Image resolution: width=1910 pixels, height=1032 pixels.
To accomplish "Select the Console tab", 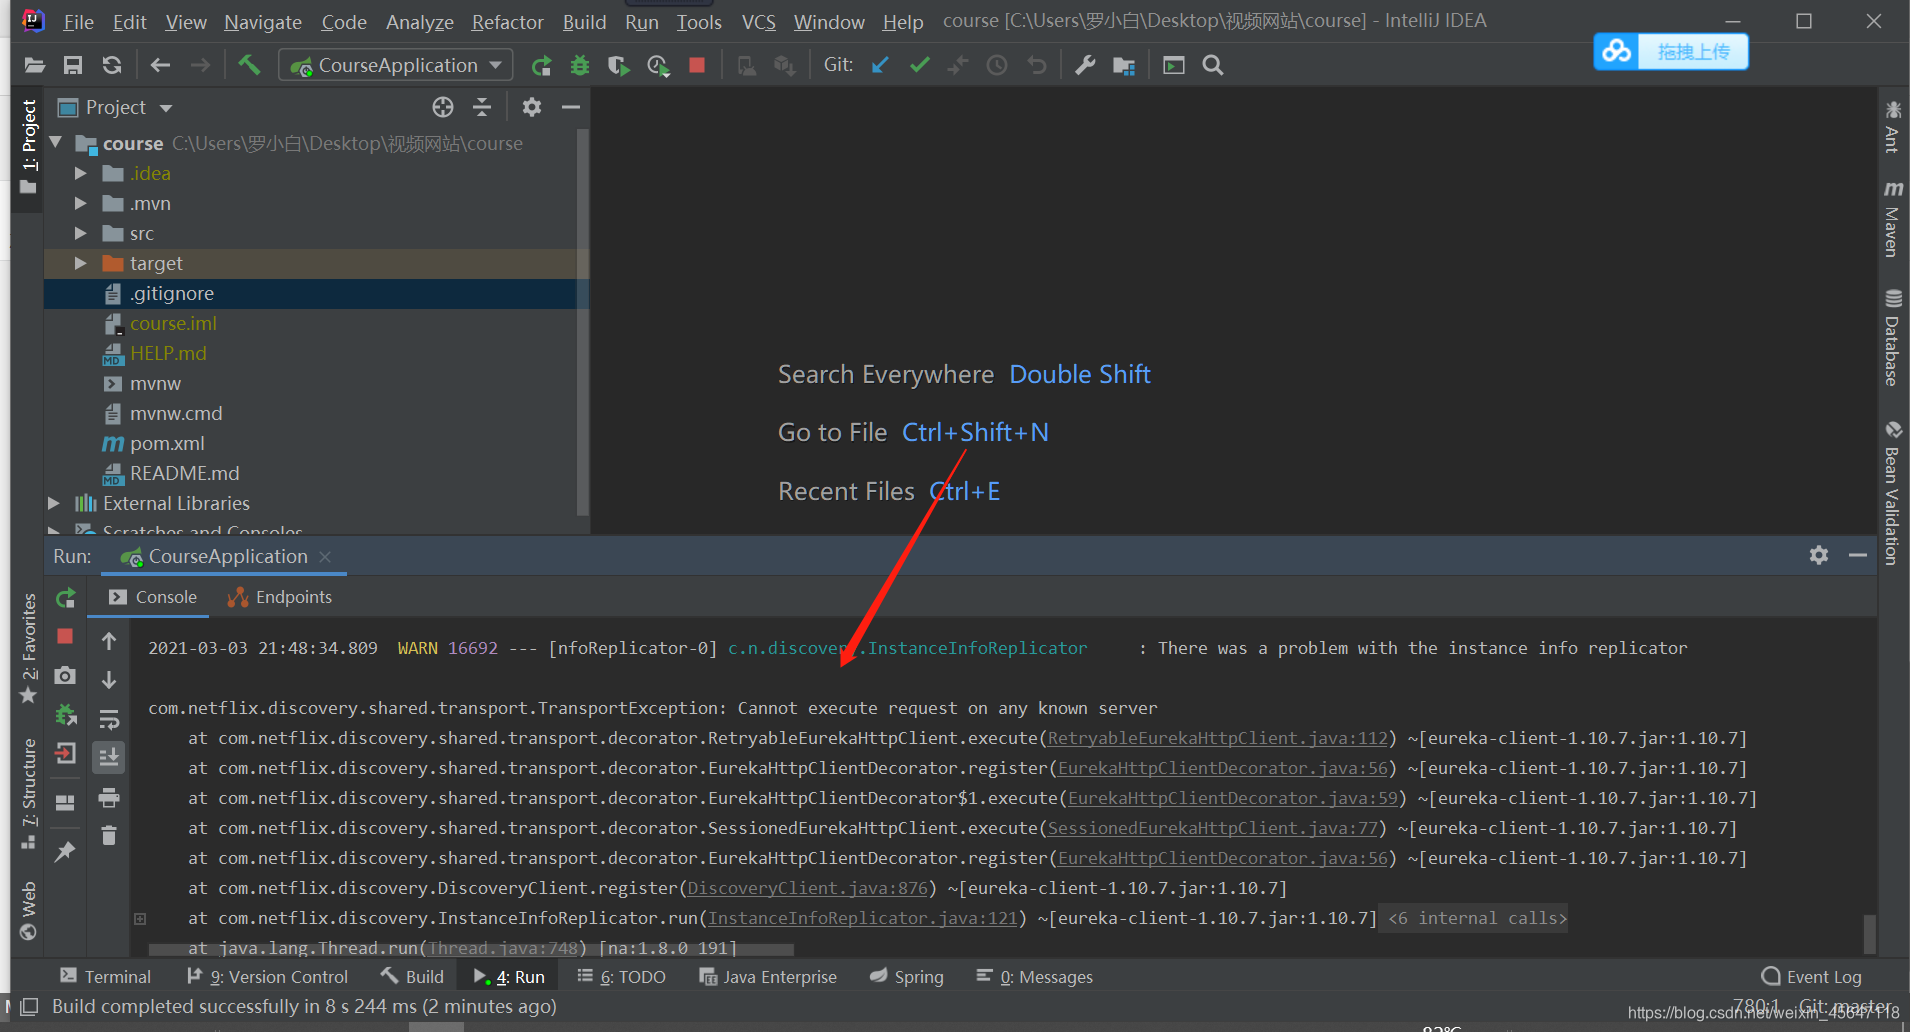I will pyautogui.click(x=153, y=597).
